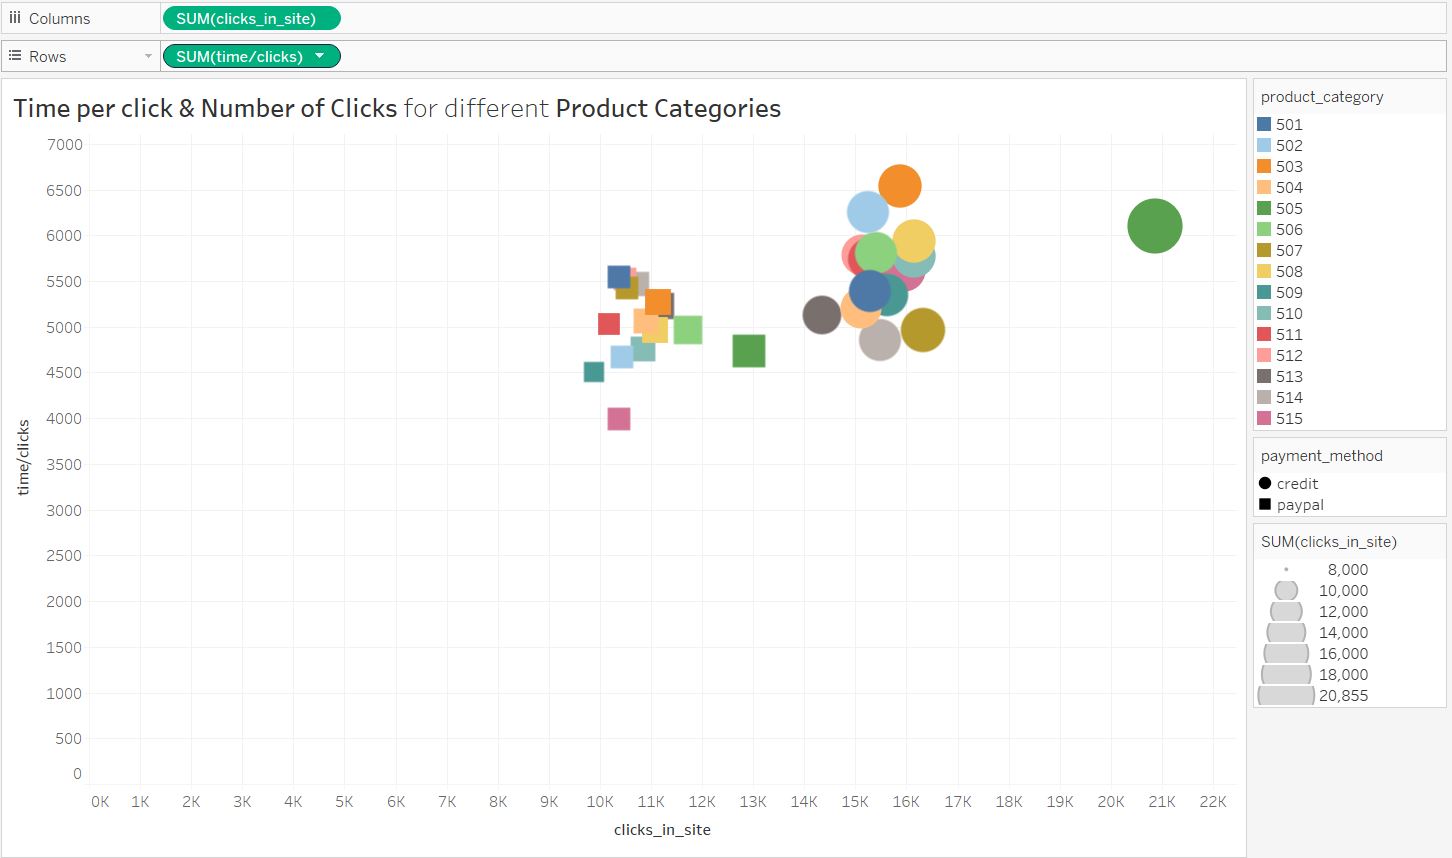Screen dimensions: 1452x858
Task: Select the credit circle shape in legend
Action: [x=1265, y=483]
